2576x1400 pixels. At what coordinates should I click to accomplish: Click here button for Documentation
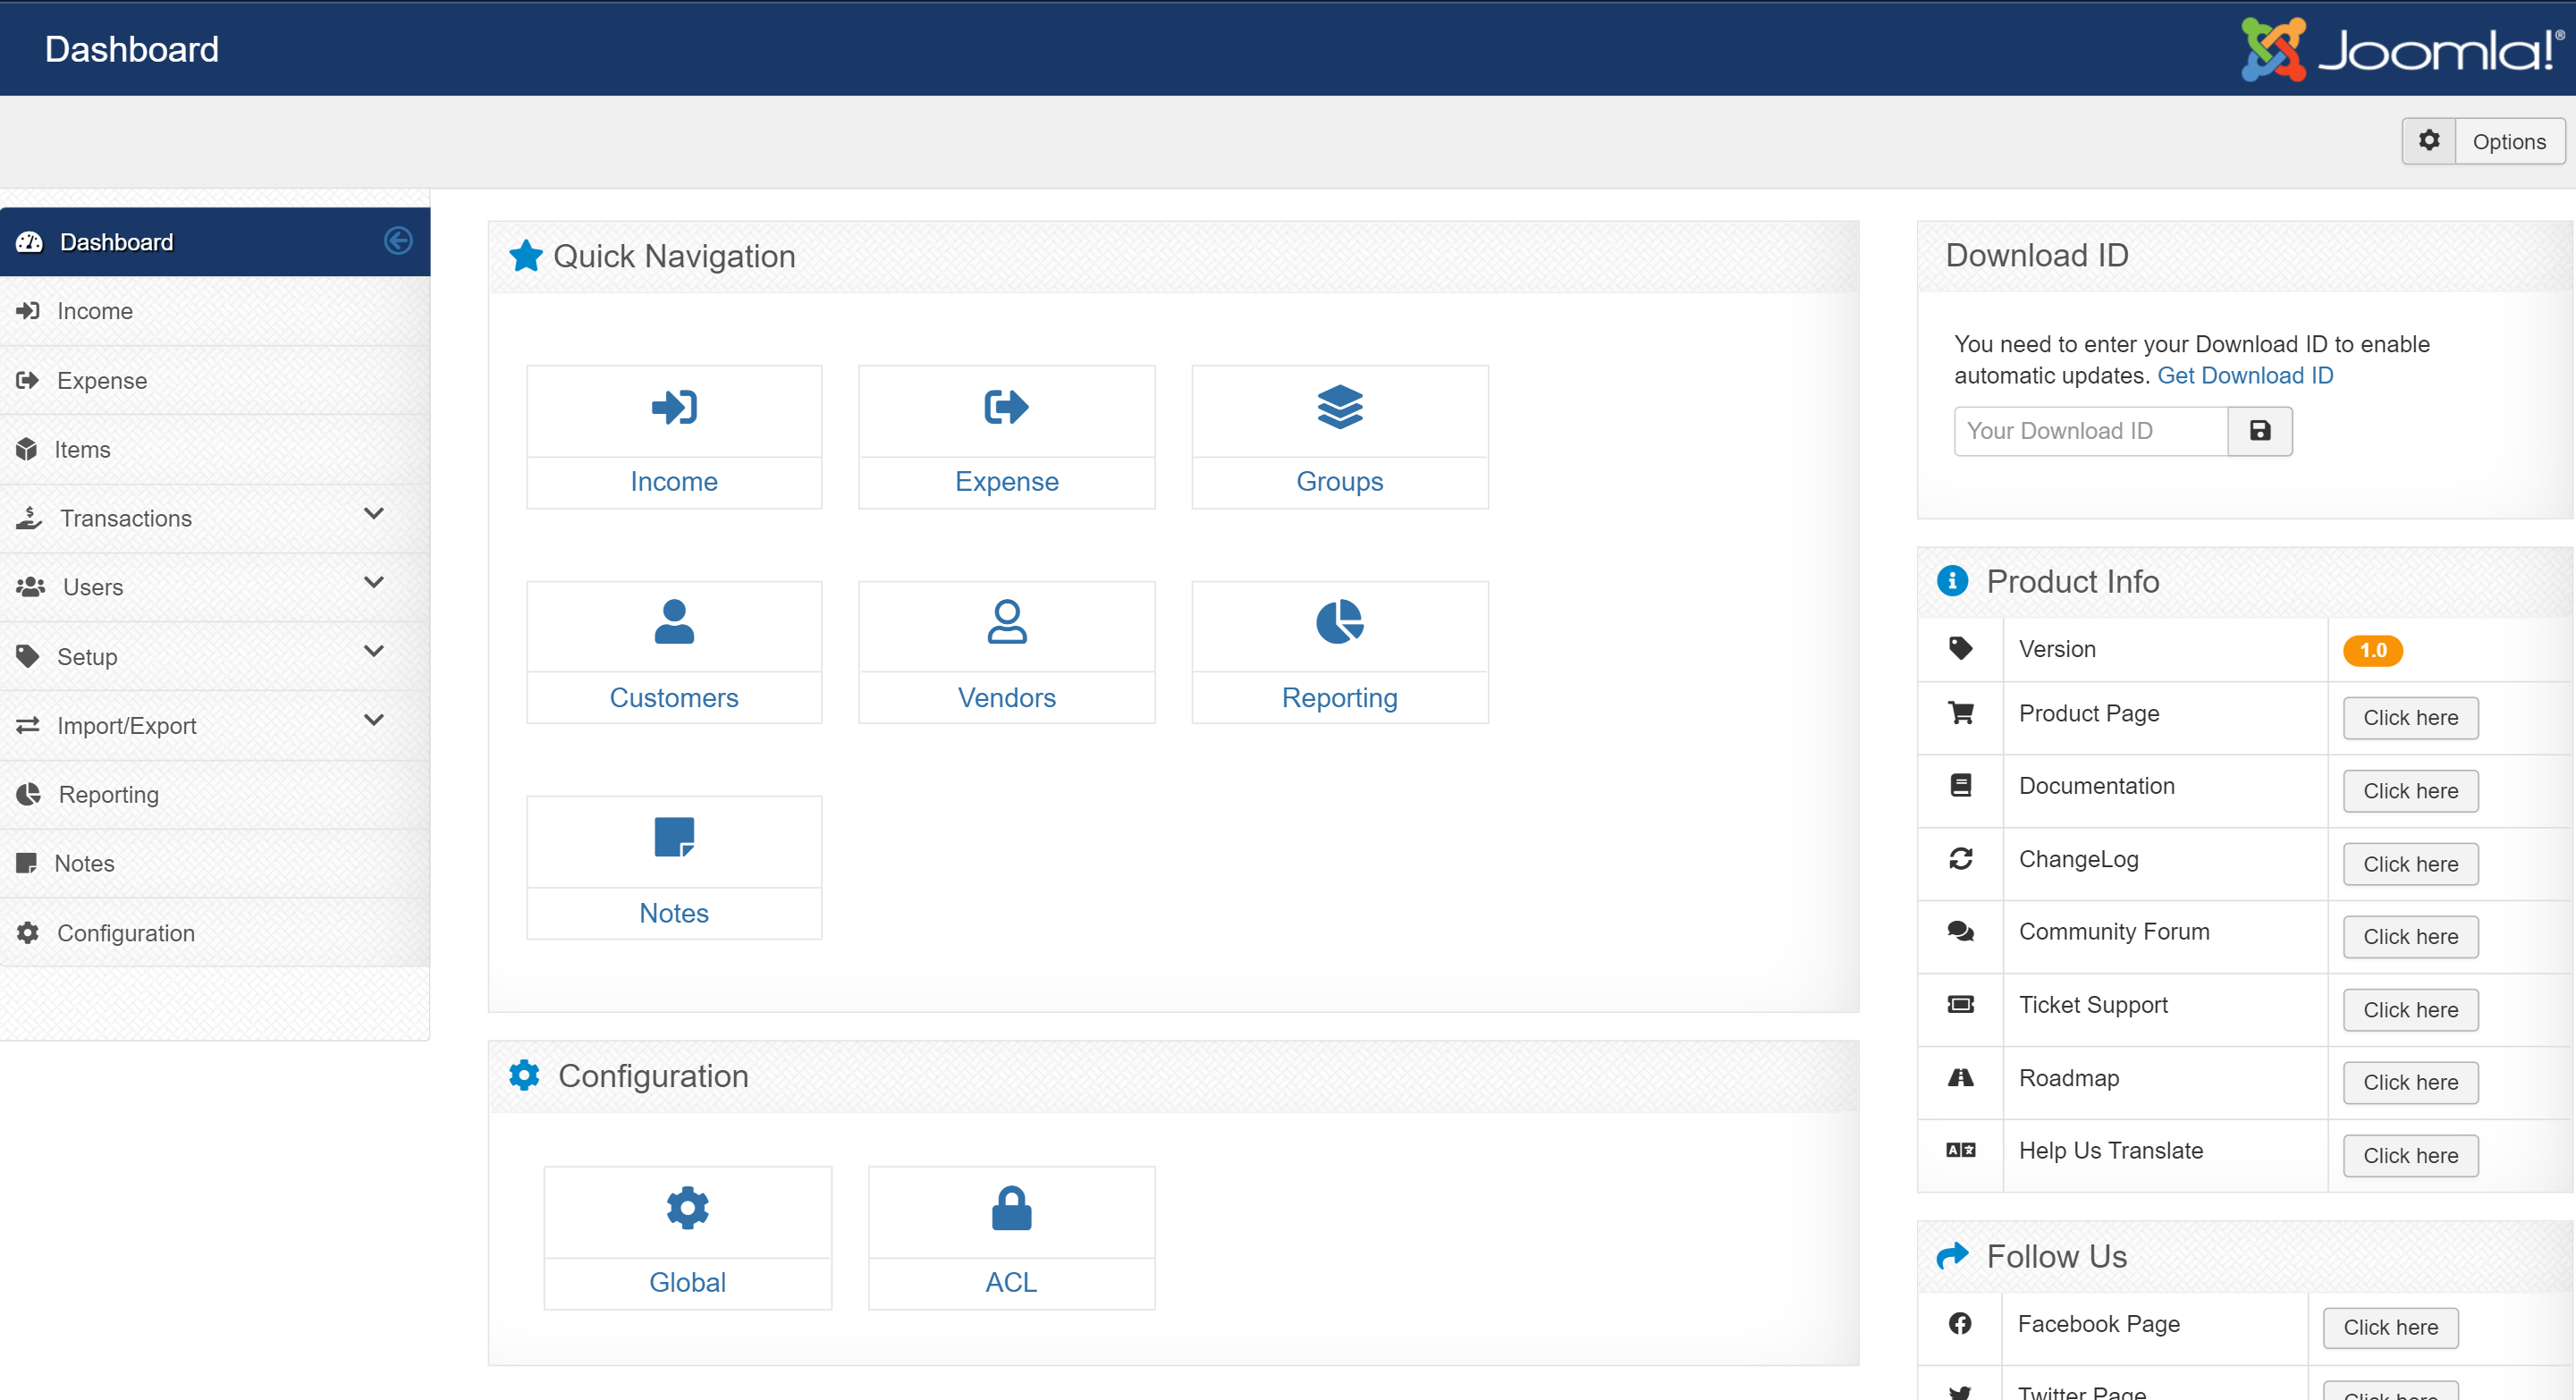point(2410,791)
